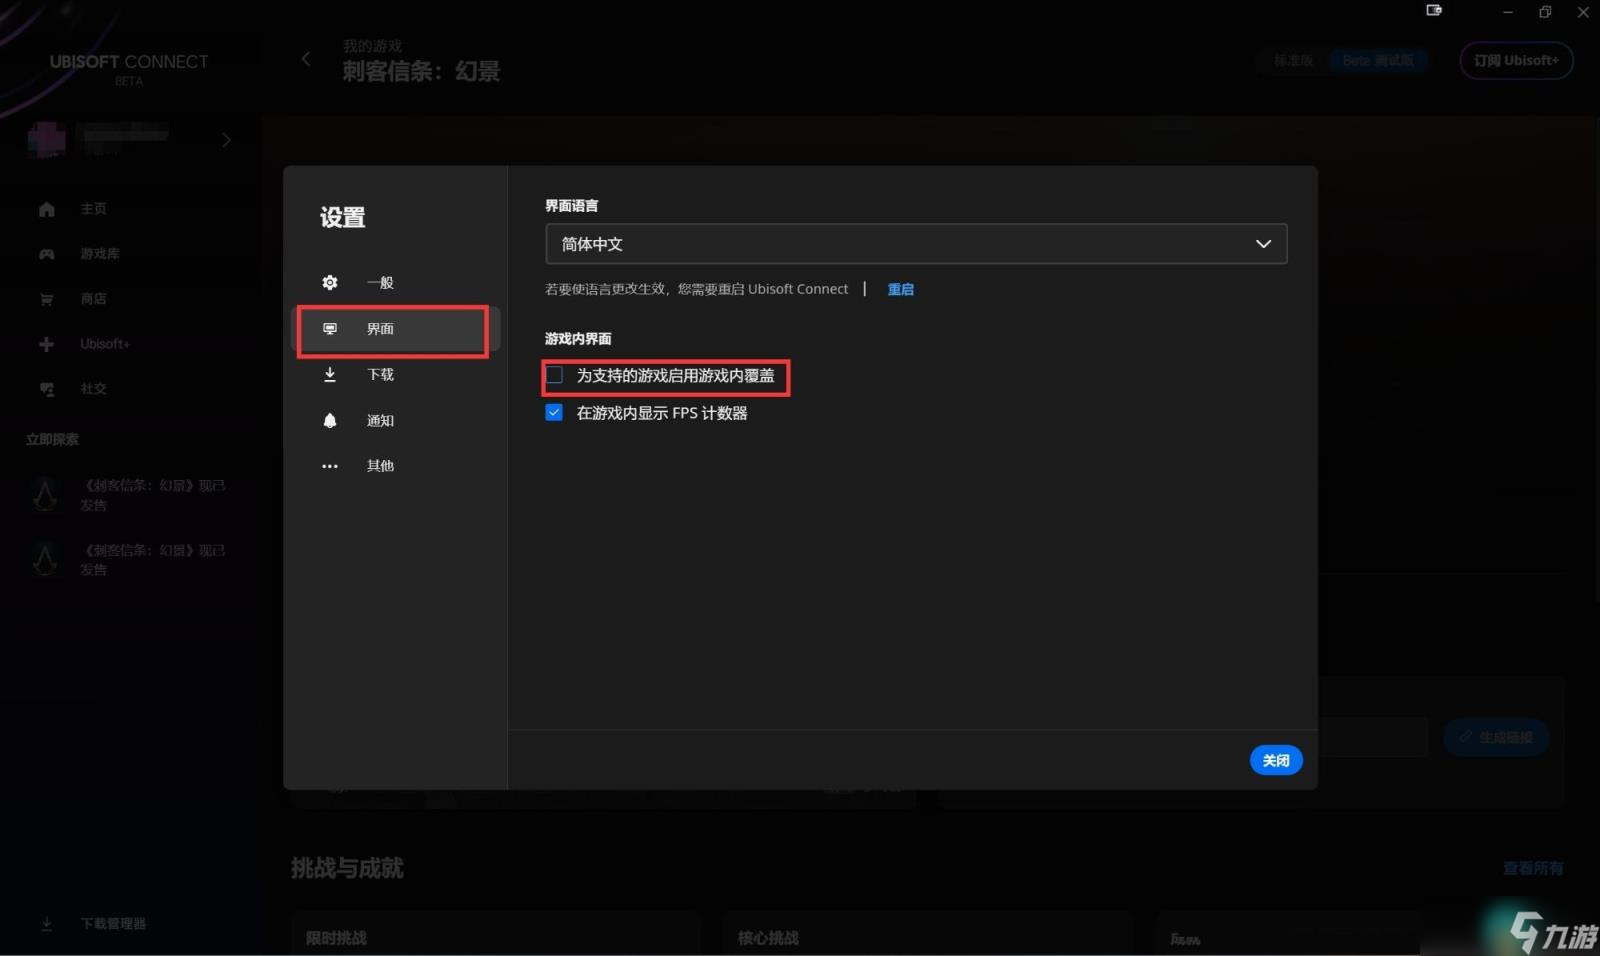Click the mini-mode icon in title bar
1600x956 pixels.
1434,10
